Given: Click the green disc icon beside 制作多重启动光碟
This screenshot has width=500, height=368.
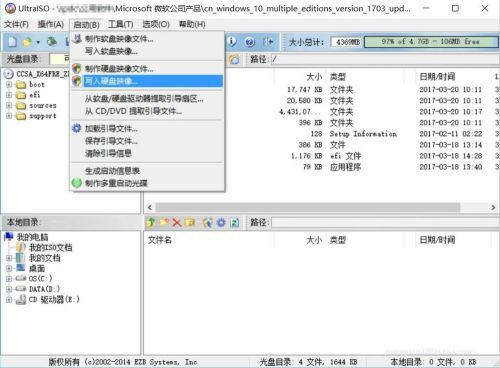Looking at the screenshot, I should coord(77,183).
